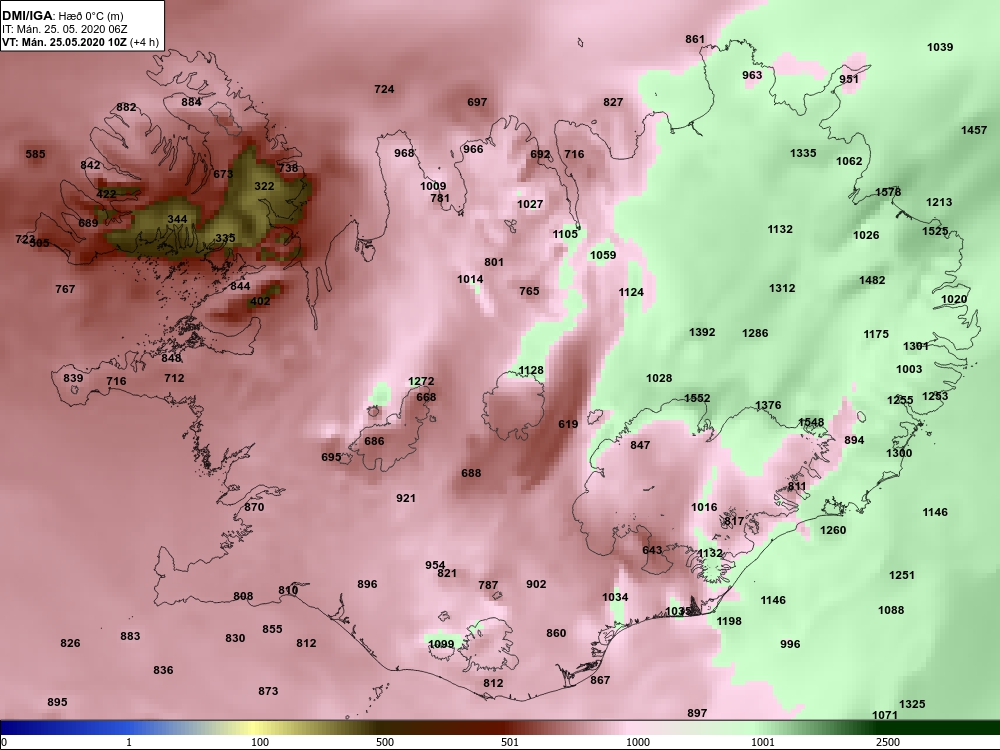Click the yellow part of the color scale
1000x750 pixels.
point(255,728)
